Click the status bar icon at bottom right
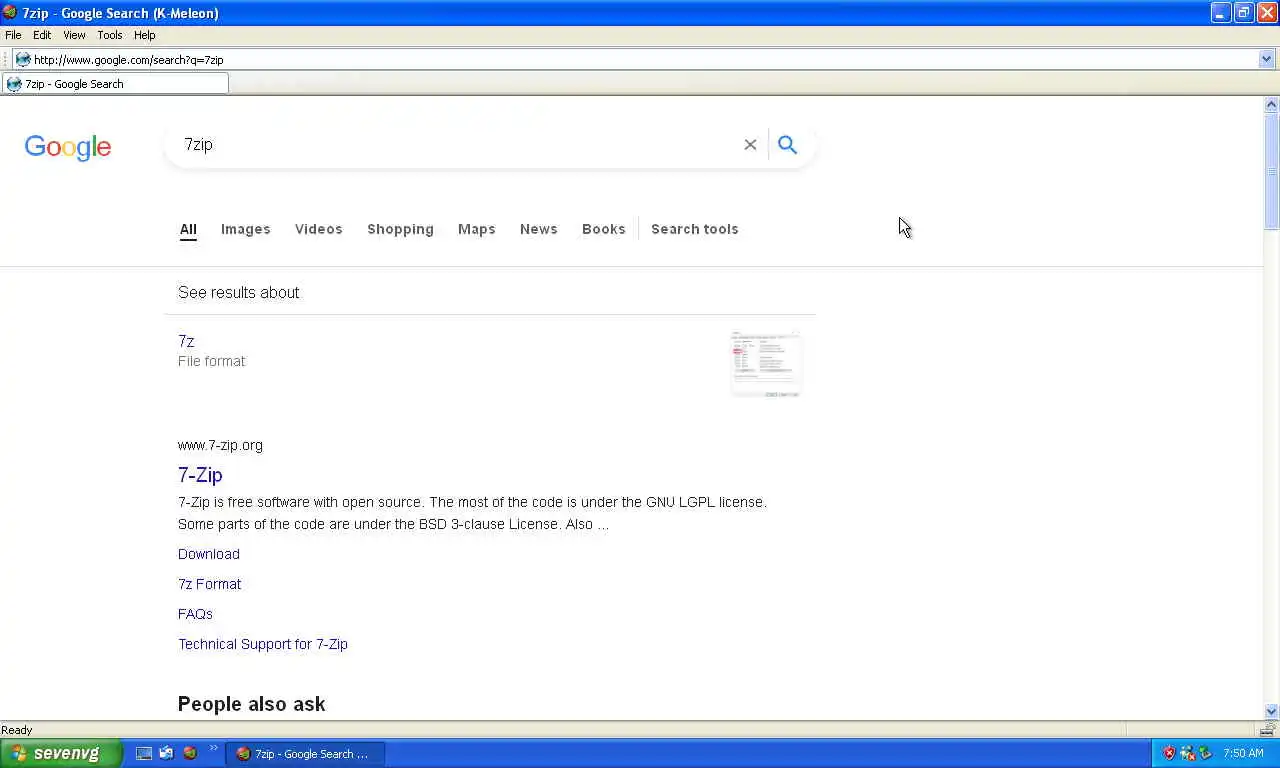The width and height of the screenshot is (1280, 768). click(1269, 730)
